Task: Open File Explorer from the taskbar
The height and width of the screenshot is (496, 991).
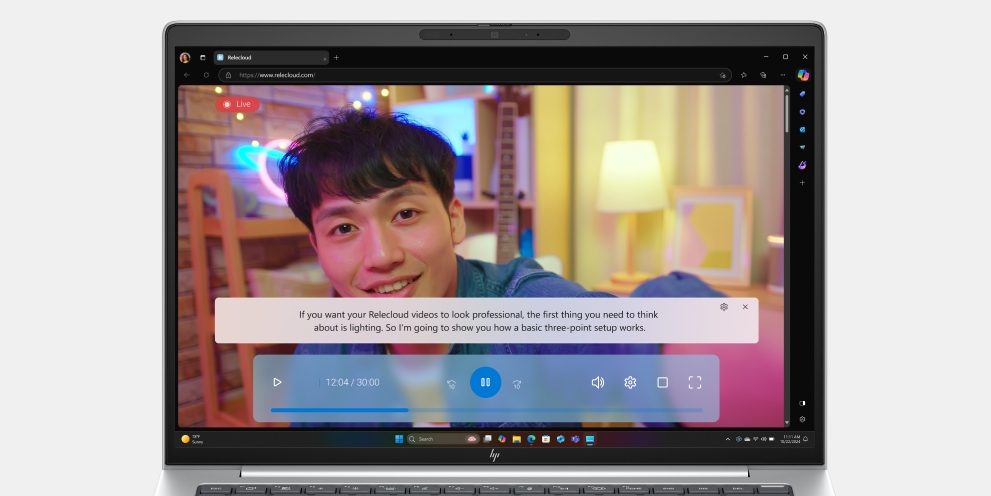Action: (516, 439)
